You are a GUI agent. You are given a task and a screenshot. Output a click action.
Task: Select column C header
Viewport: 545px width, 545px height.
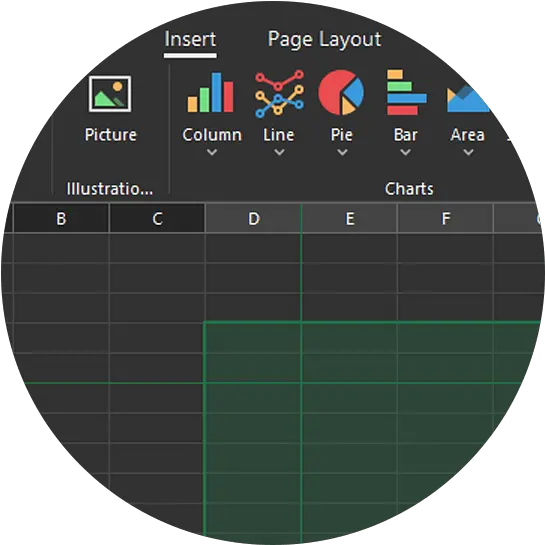pyautogui.click(x=157, y=218)
